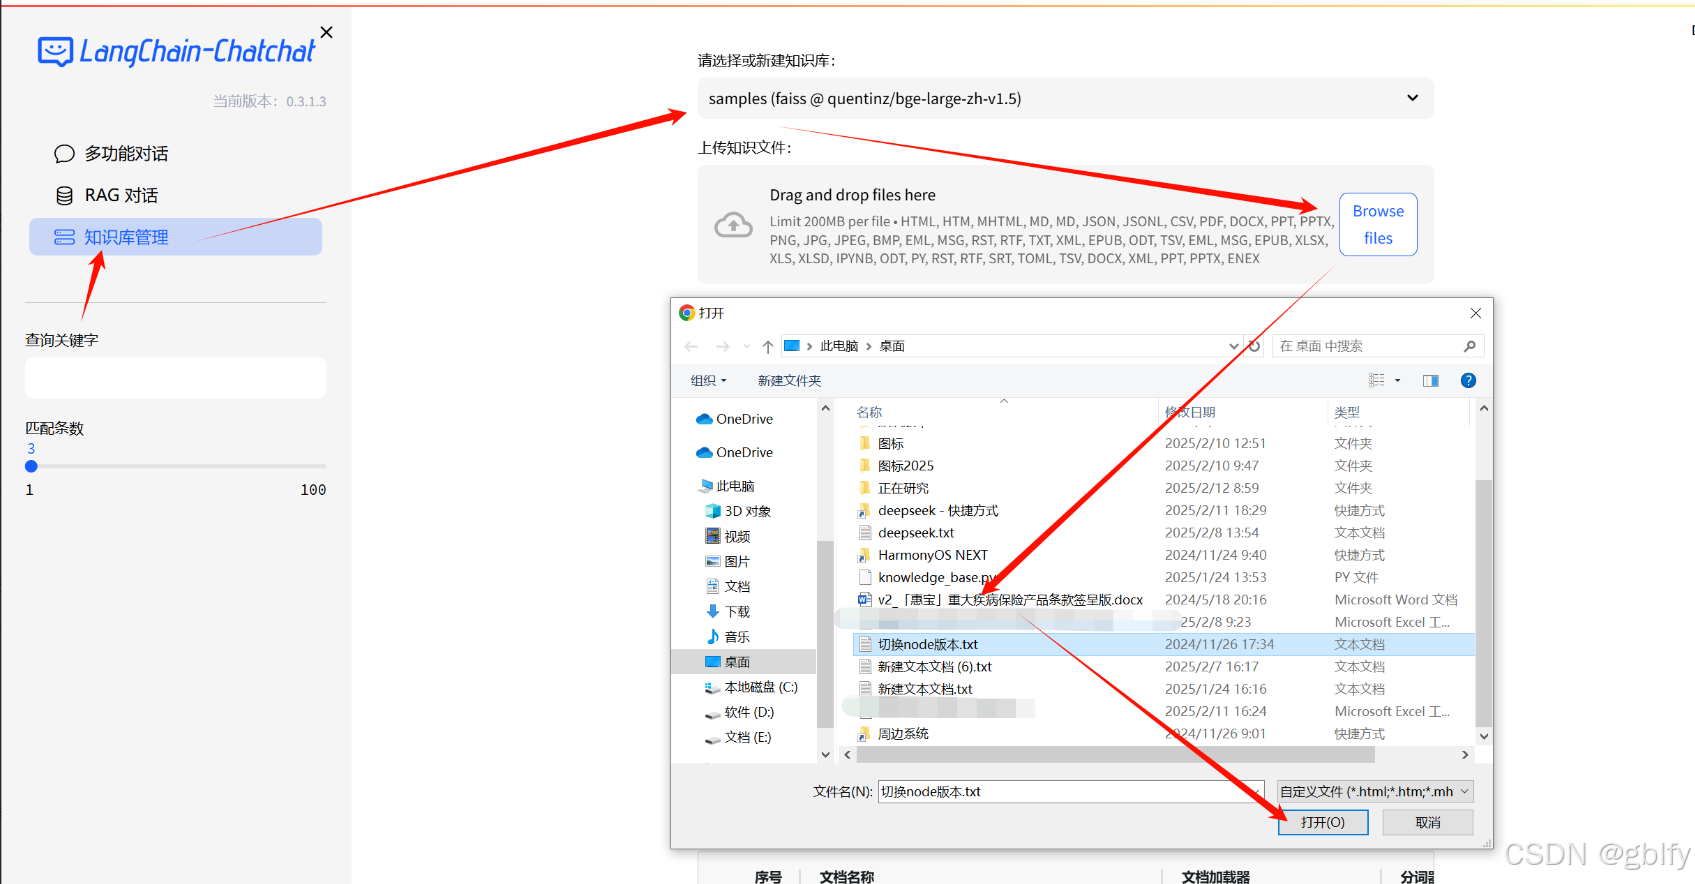1695x884 pixels.
Task: Click the 打开(O) button
Action: click(x=1323, y=822)
